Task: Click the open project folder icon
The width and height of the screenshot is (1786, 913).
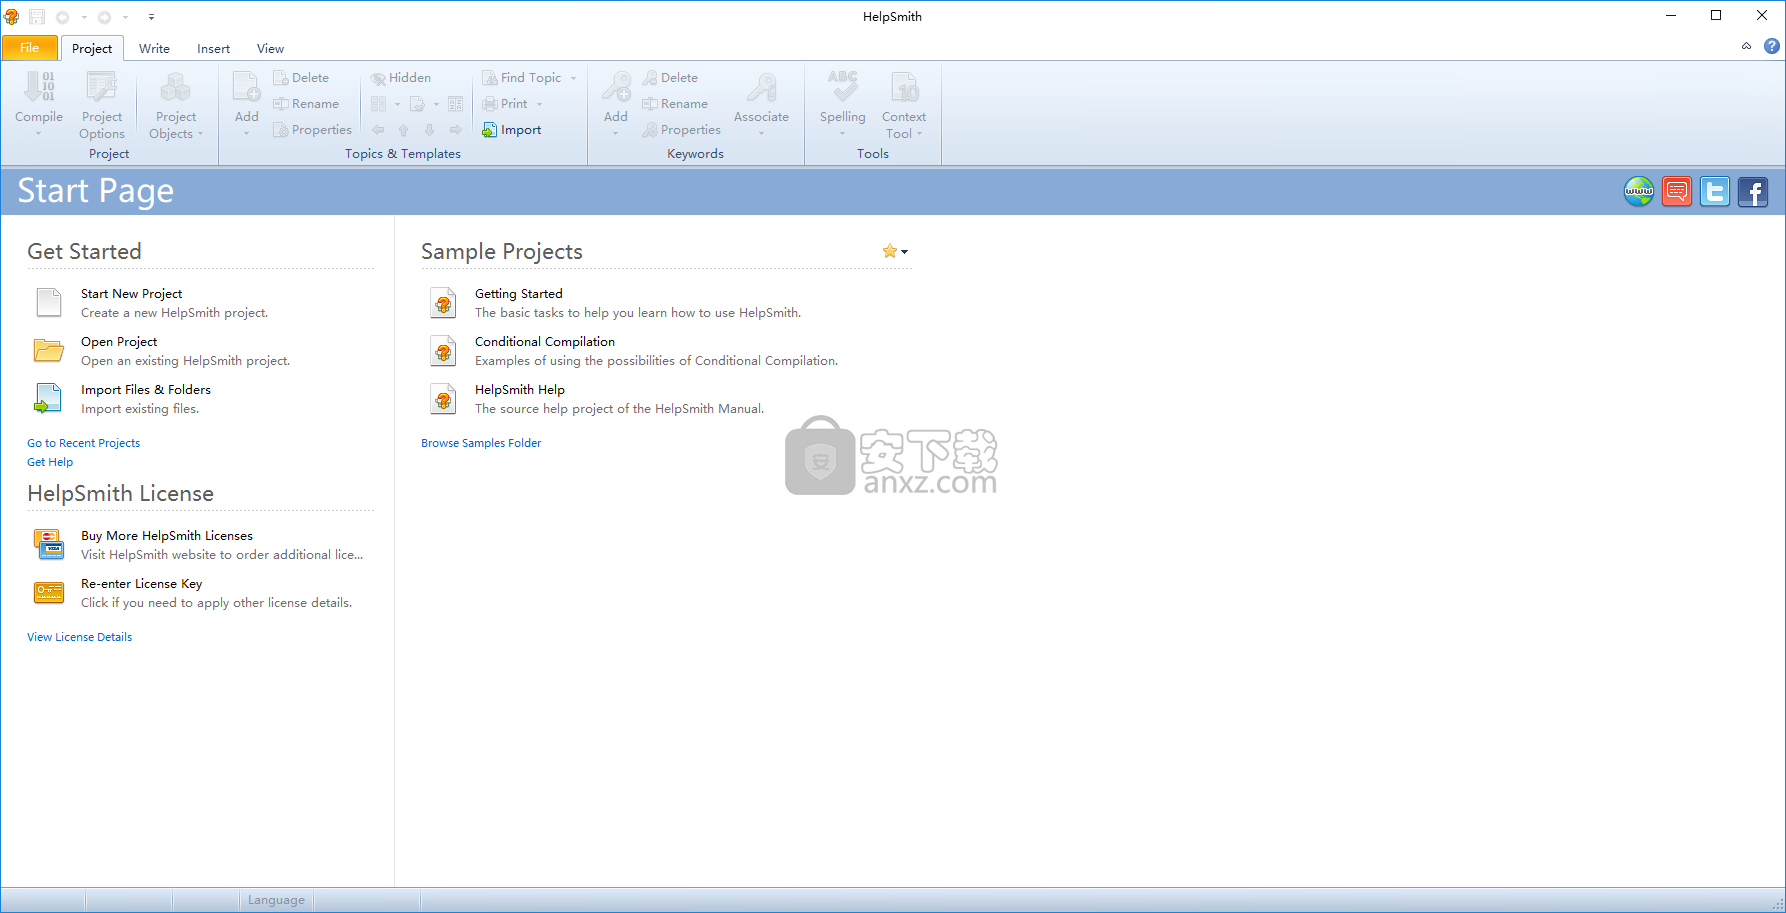Action: point(49,350)
